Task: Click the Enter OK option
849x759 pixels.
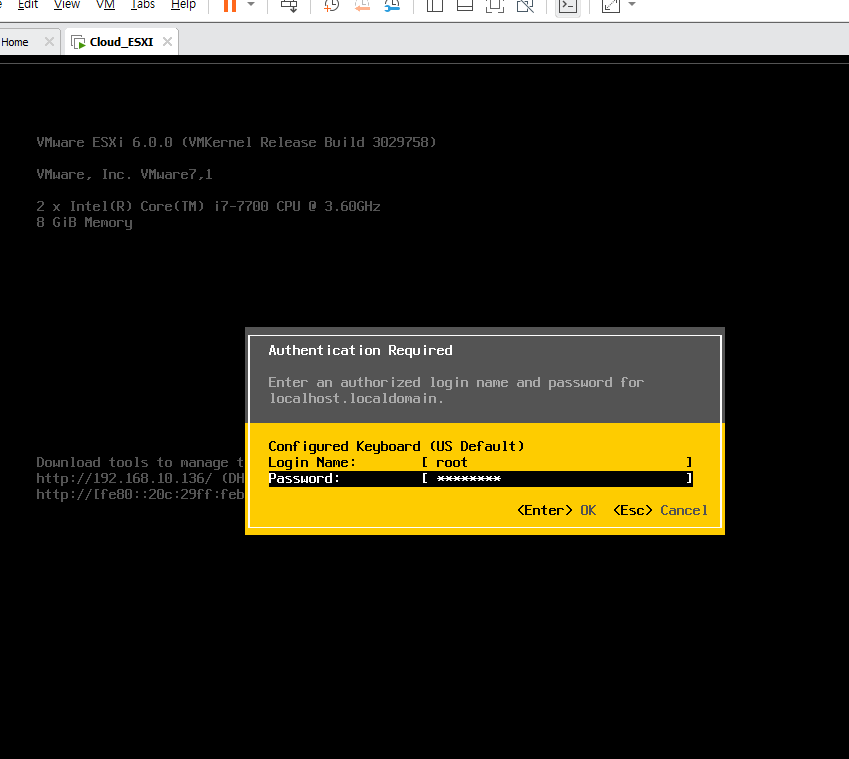Action: point(557,511)
